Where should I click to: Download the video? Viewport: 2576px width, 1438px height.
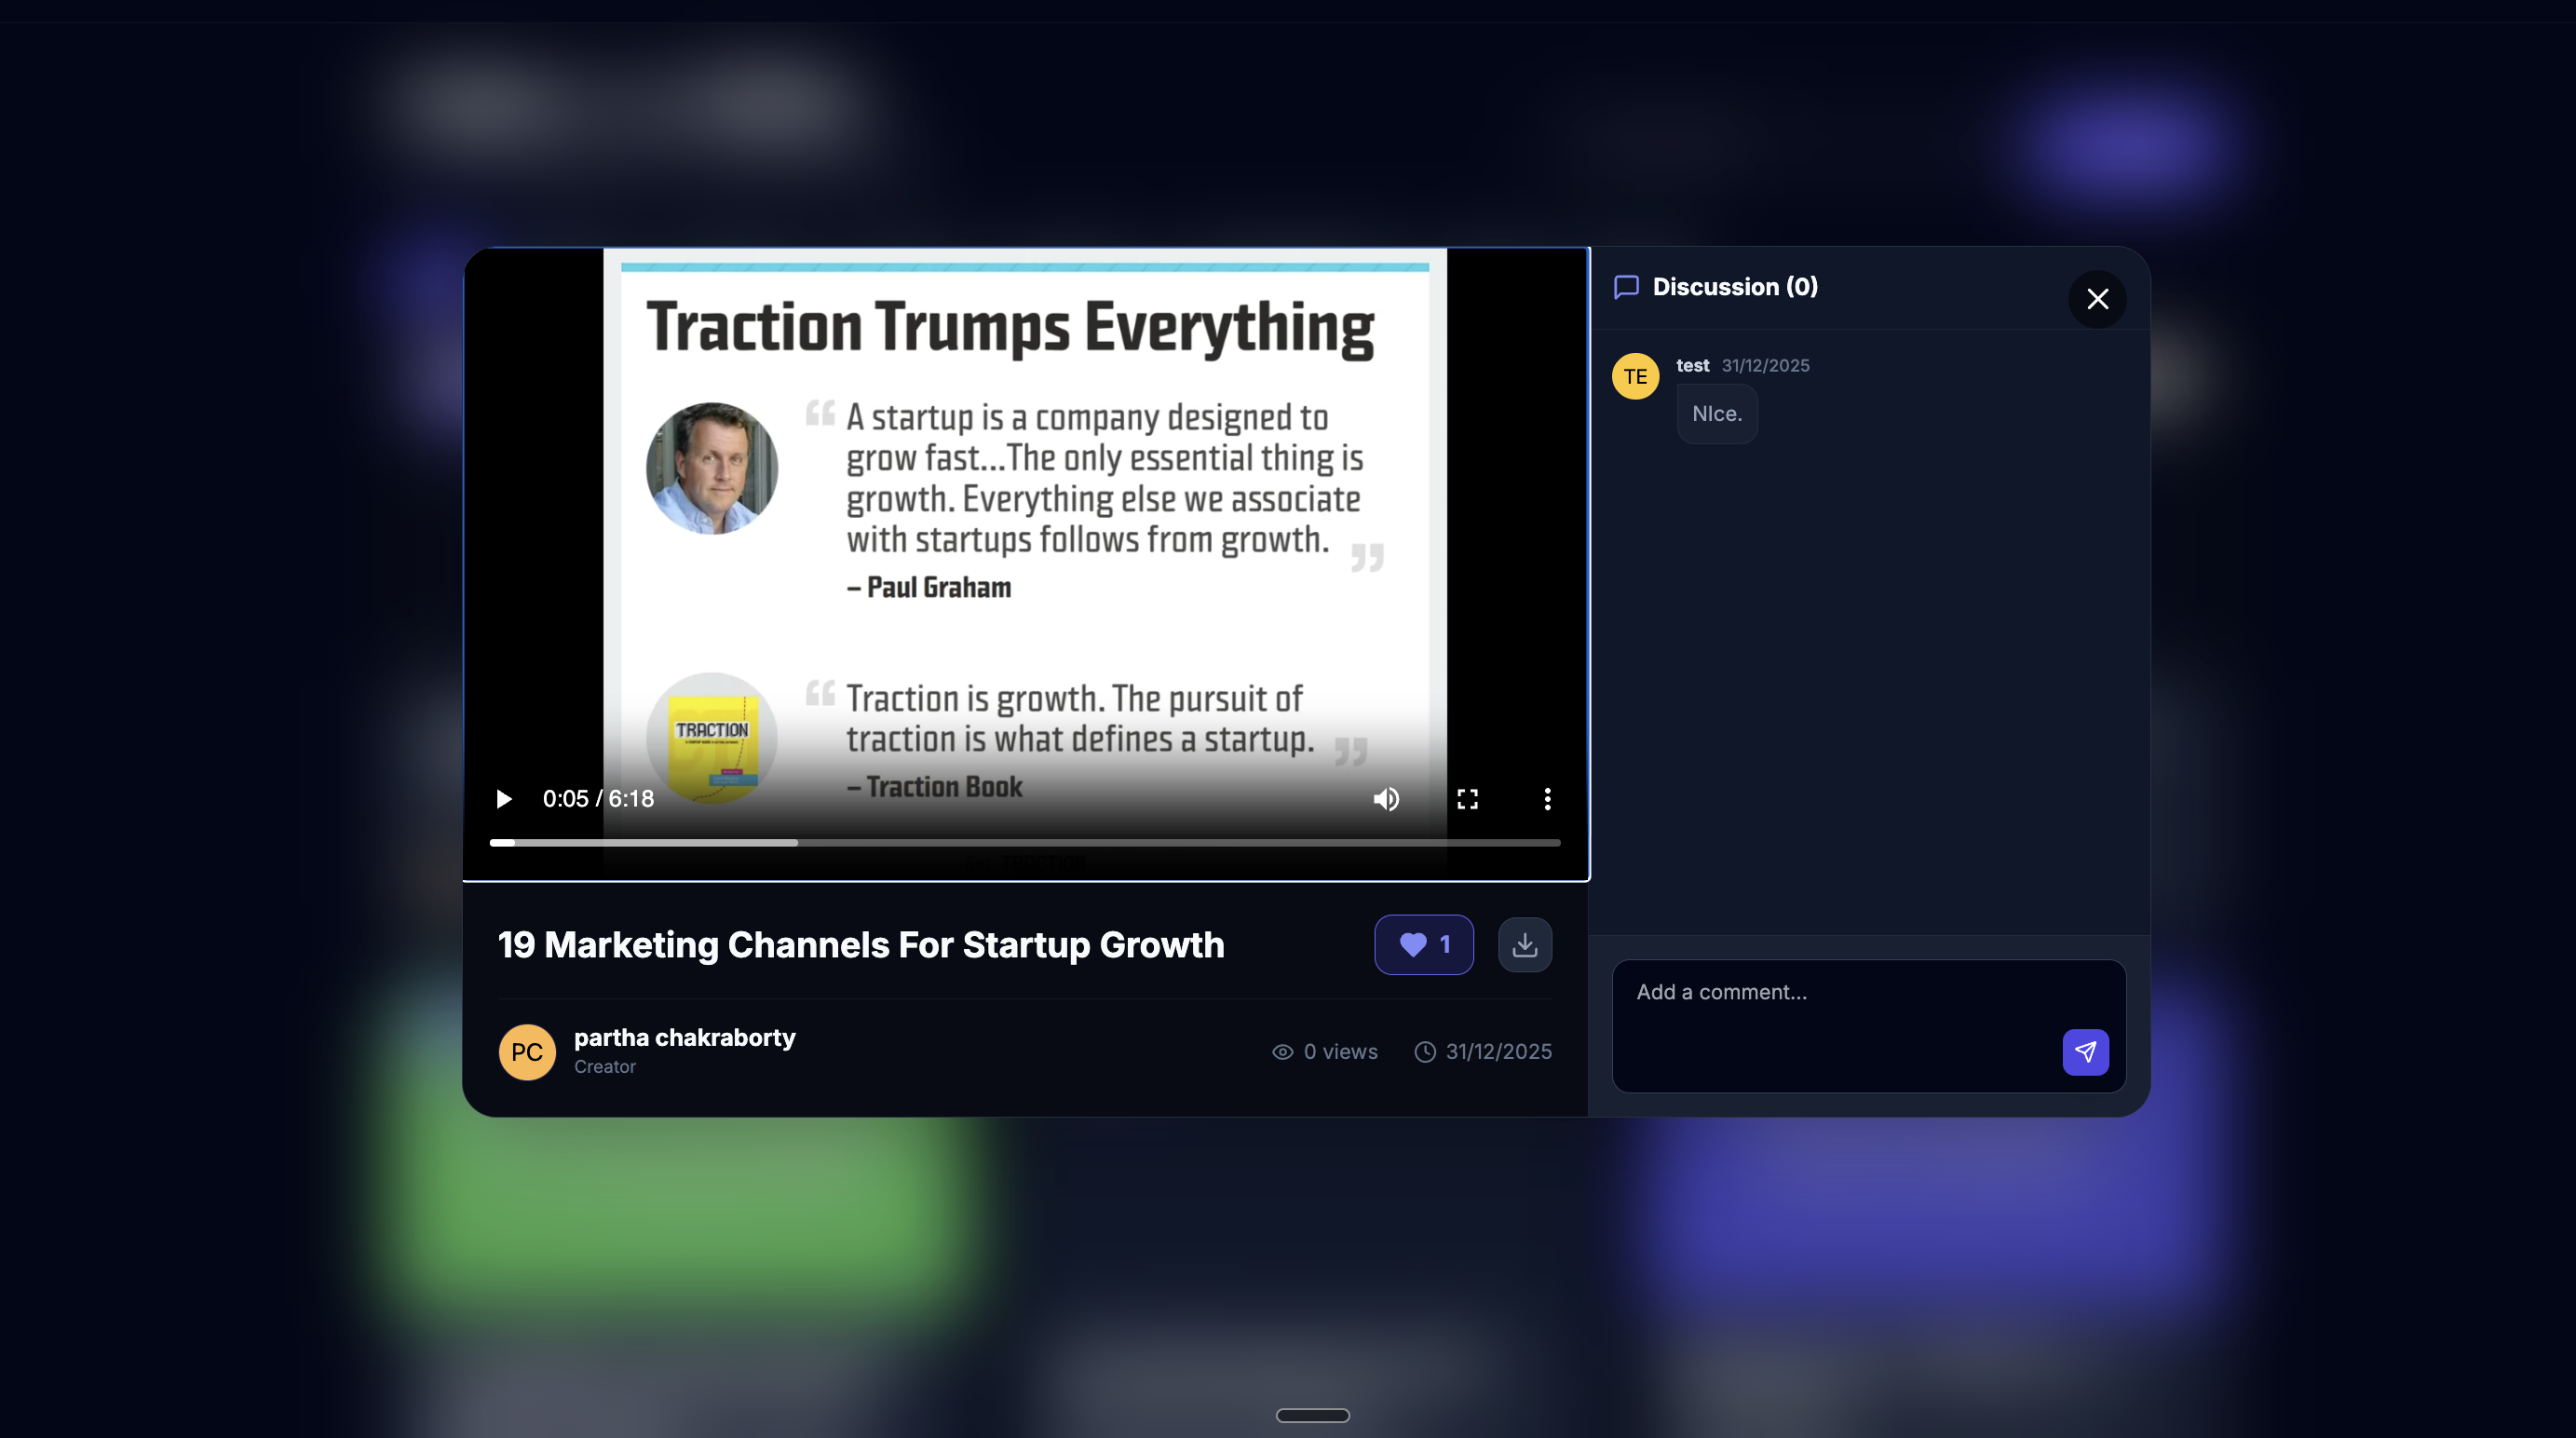tap(1524, 944)
